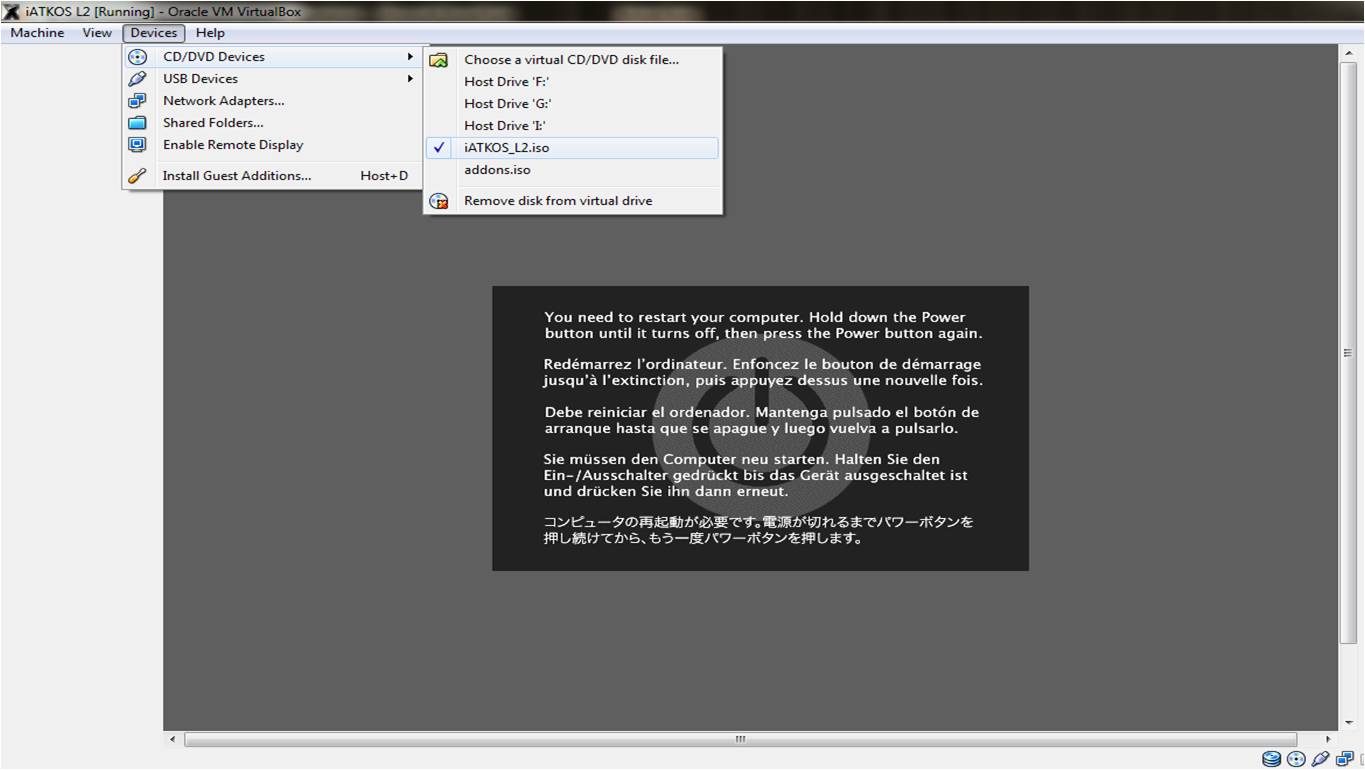Click the vertical scrollbar up arrow
Image resolution: width=1365 pixels, height=770 pixels.
pos(1347,53)
